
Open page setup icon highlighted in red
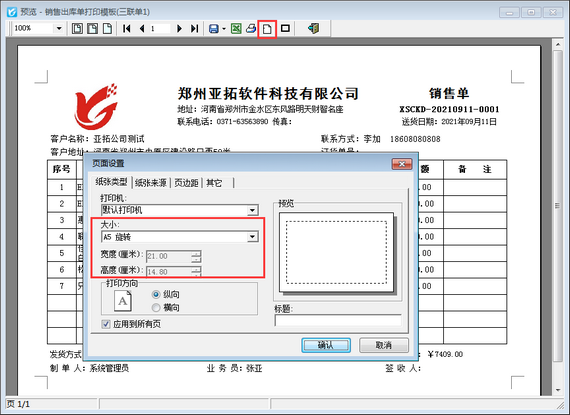click(267, 29)
